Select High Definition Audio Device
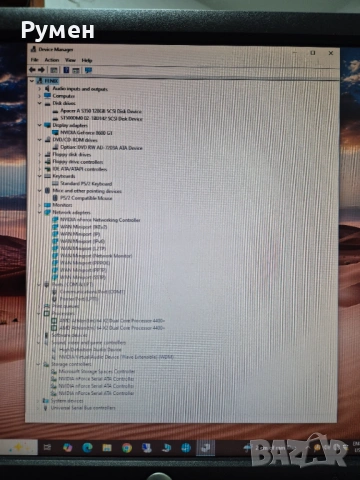Screen dimensions: 360x480 click(90, 350)
